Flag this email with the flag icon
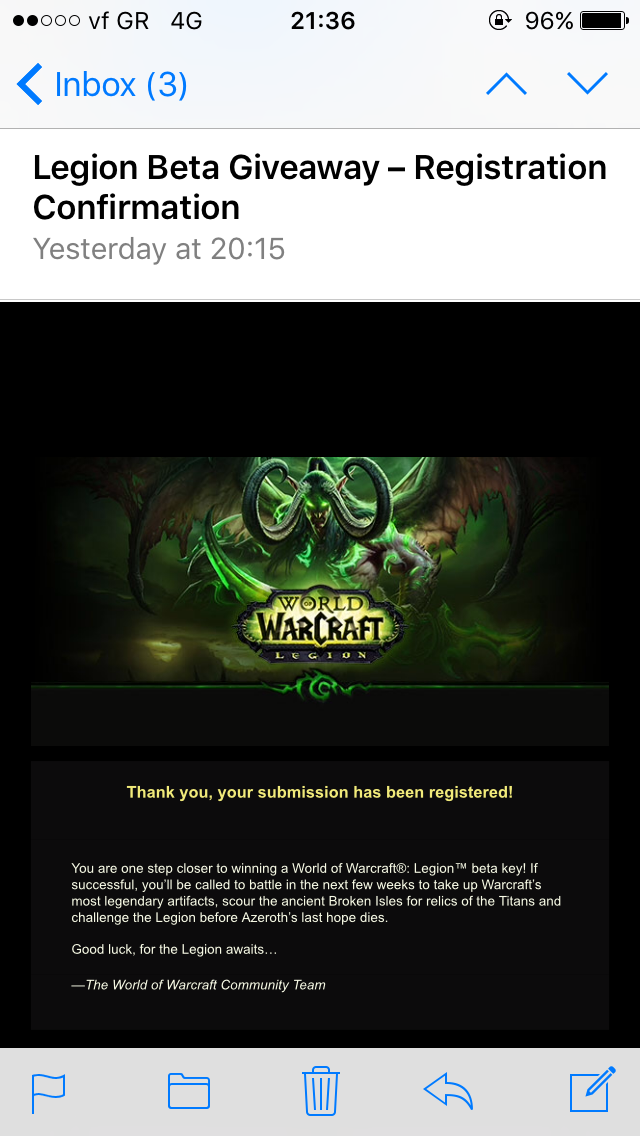The height and width of the screenshot is (1136, 640). (x=49, y=1093)
